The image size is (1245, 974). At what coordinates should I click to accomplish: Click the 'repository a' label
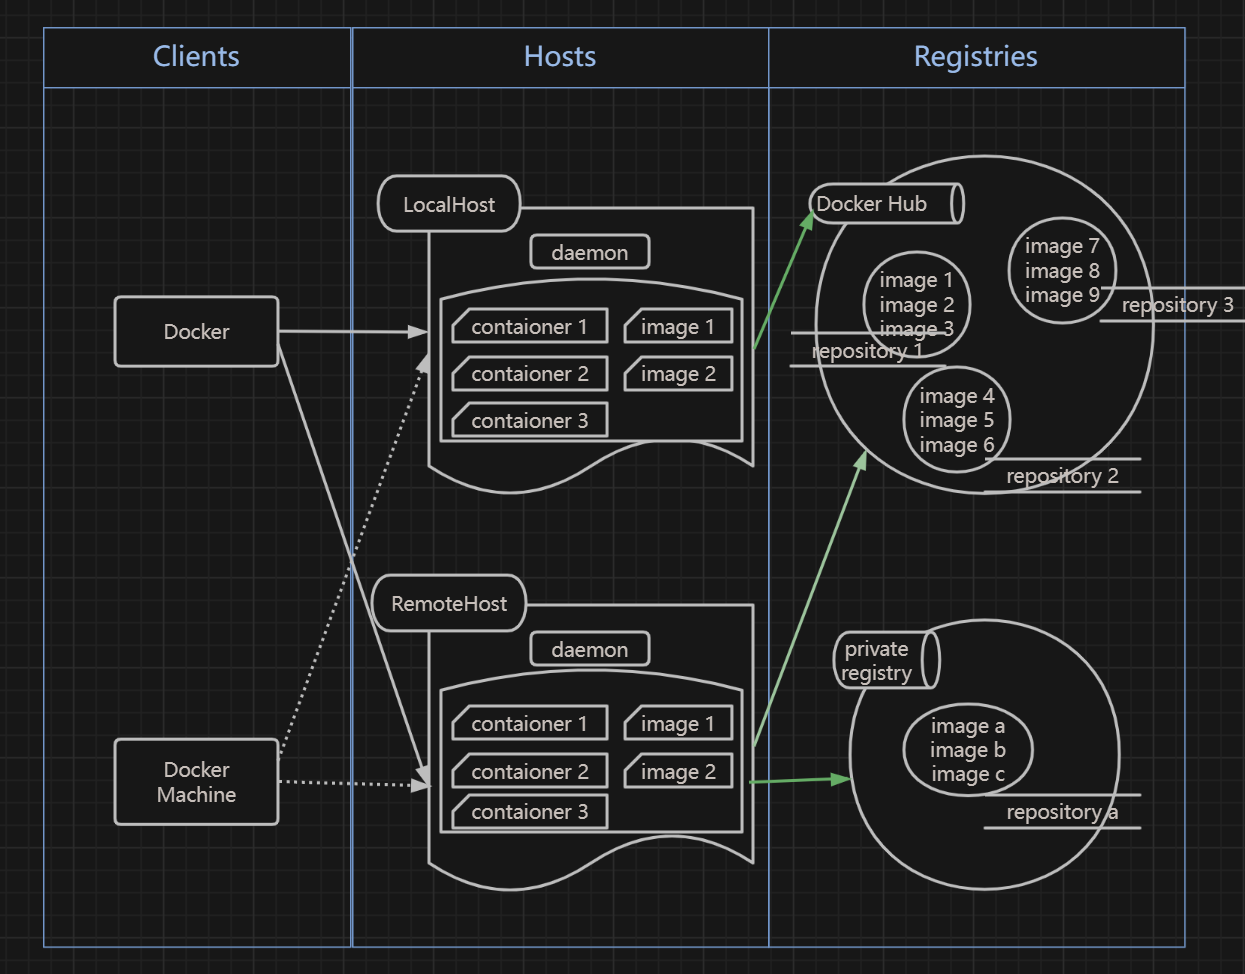click(x=1062, y=812)
